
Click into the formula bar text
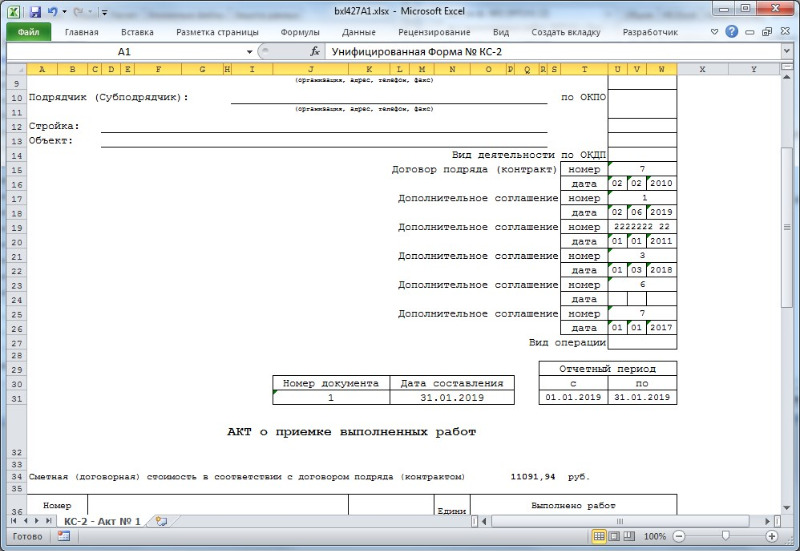pos(554,52)
